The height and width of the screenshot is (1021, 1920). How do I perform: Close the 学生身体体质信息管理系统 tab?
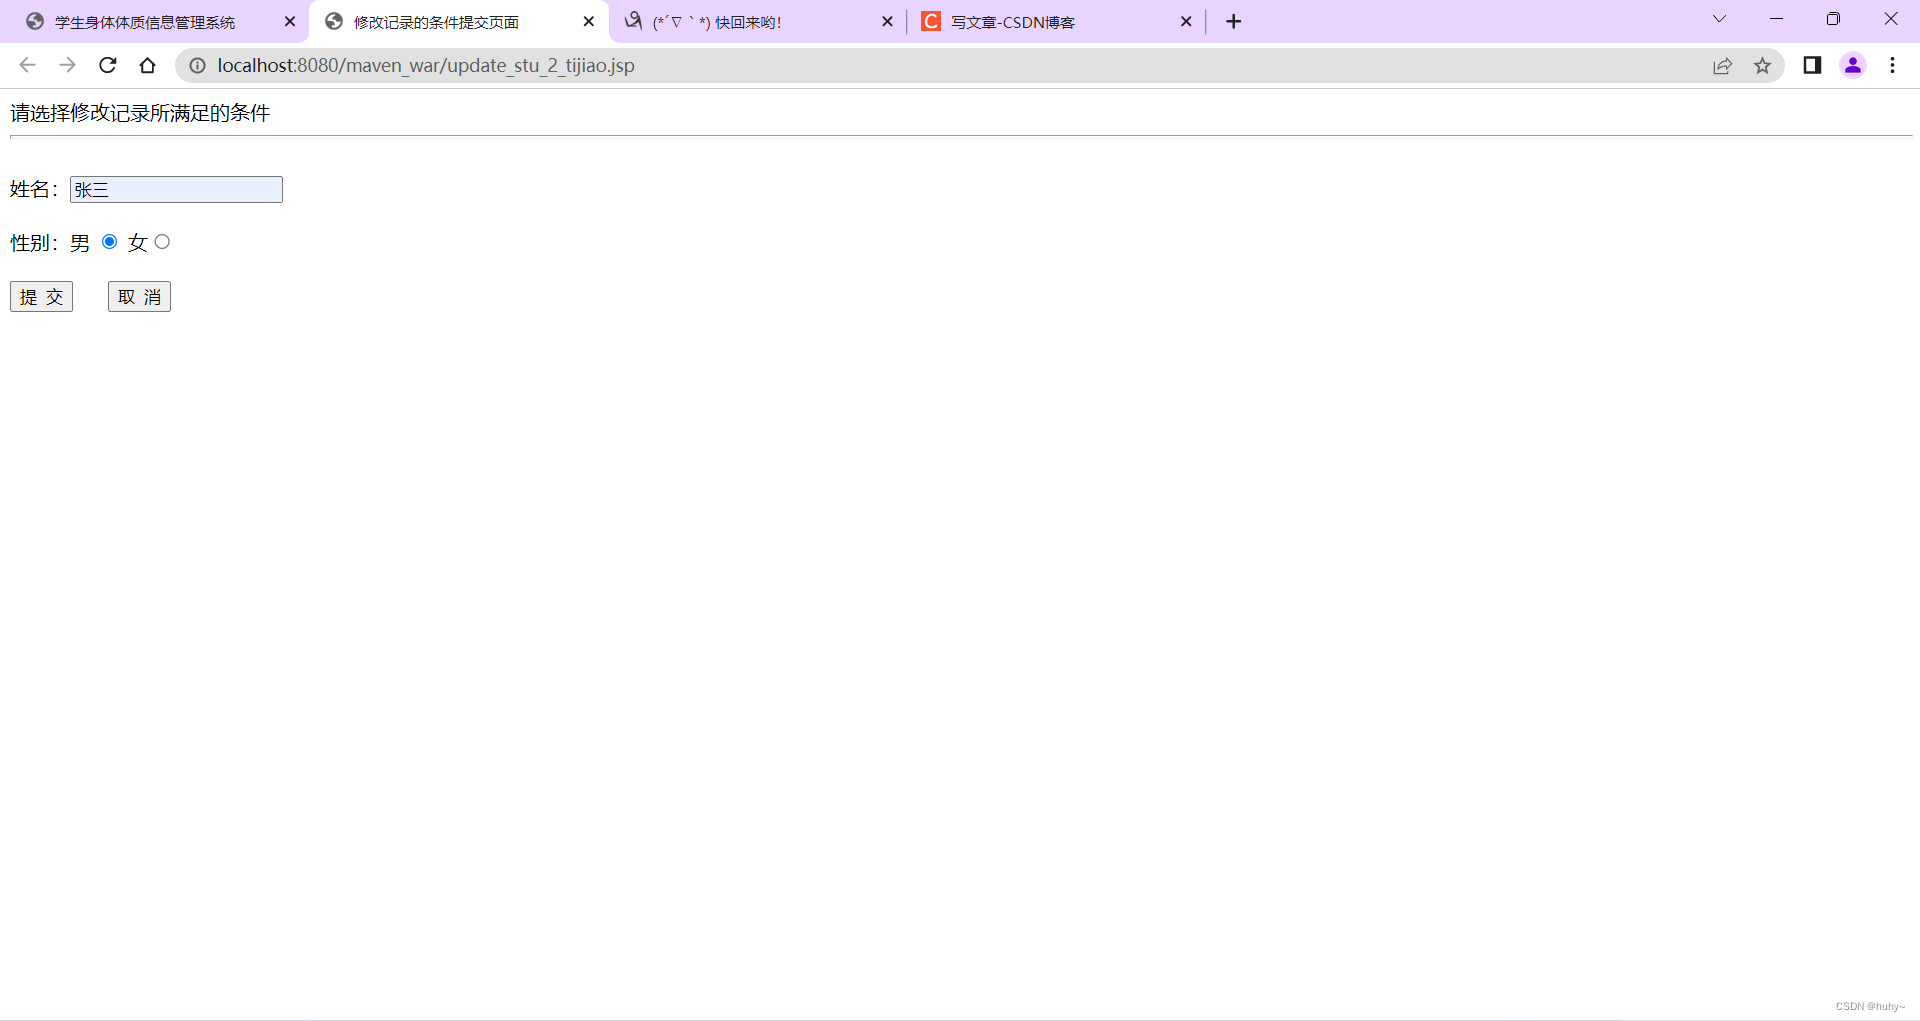pyautogui.click(x=290, y=21)
